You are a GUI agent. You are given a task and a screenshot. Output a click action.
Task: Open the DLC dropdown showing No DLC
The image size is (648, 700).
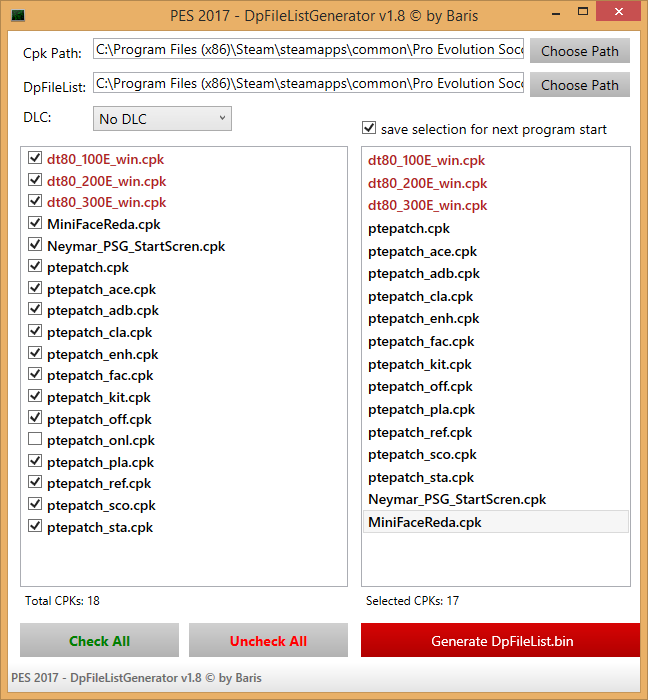(x=162, y=119)
